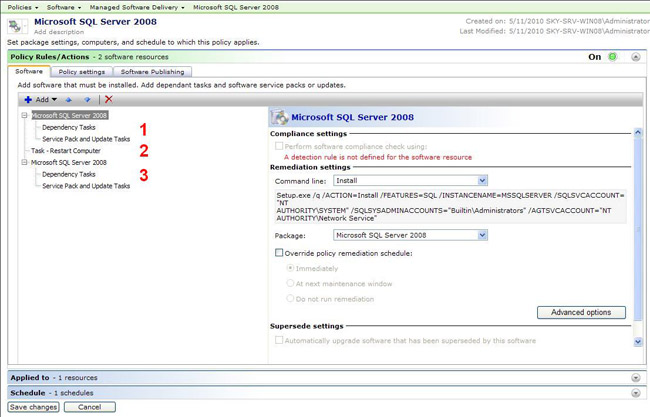Viewport: 650px width, 417px height.
Task: Toggle Perform software compliance check checkbox
Action: [279, 146]
